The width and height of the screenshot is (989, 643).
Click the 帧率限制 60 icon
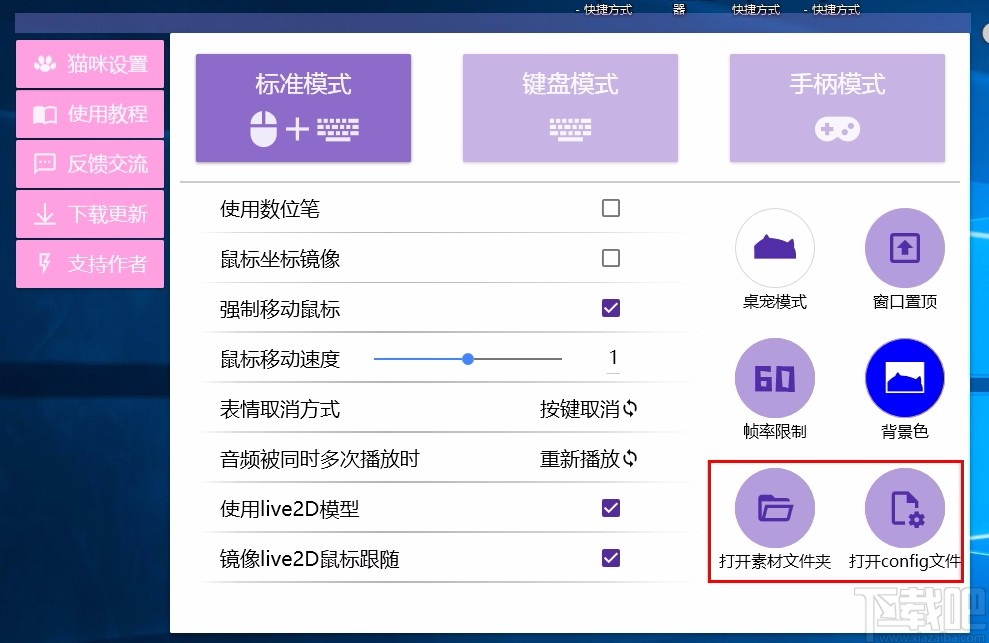(775, 378)
